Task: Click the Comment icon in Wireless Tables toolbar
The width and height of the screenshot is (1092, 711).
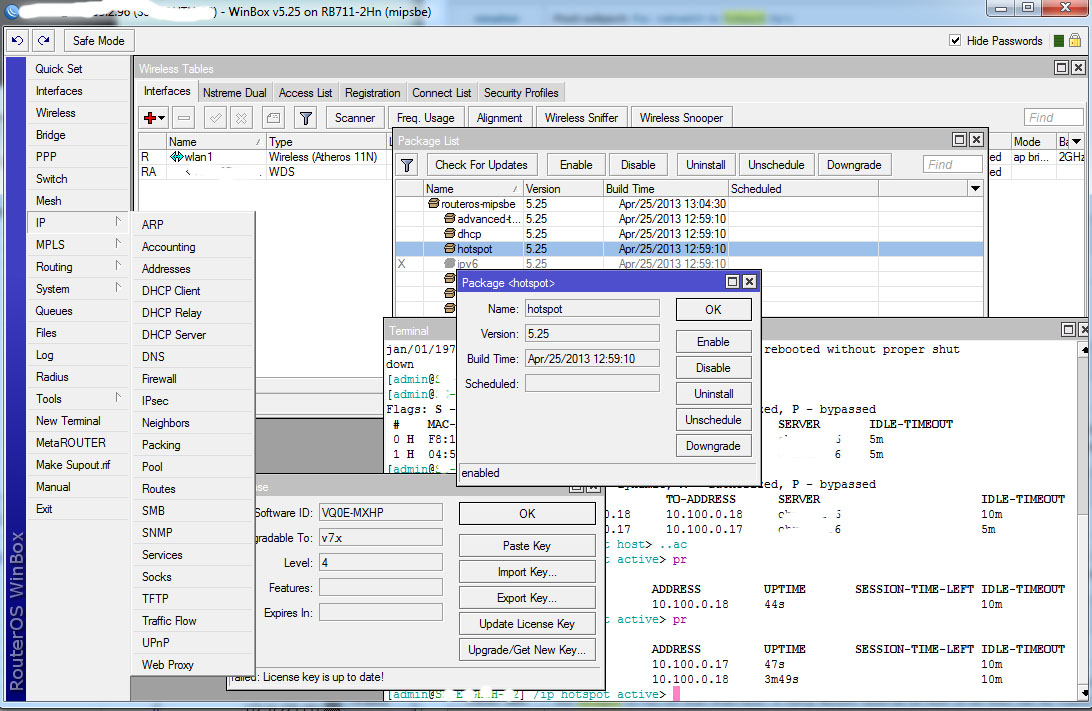Action: click(x=273, y=118)
